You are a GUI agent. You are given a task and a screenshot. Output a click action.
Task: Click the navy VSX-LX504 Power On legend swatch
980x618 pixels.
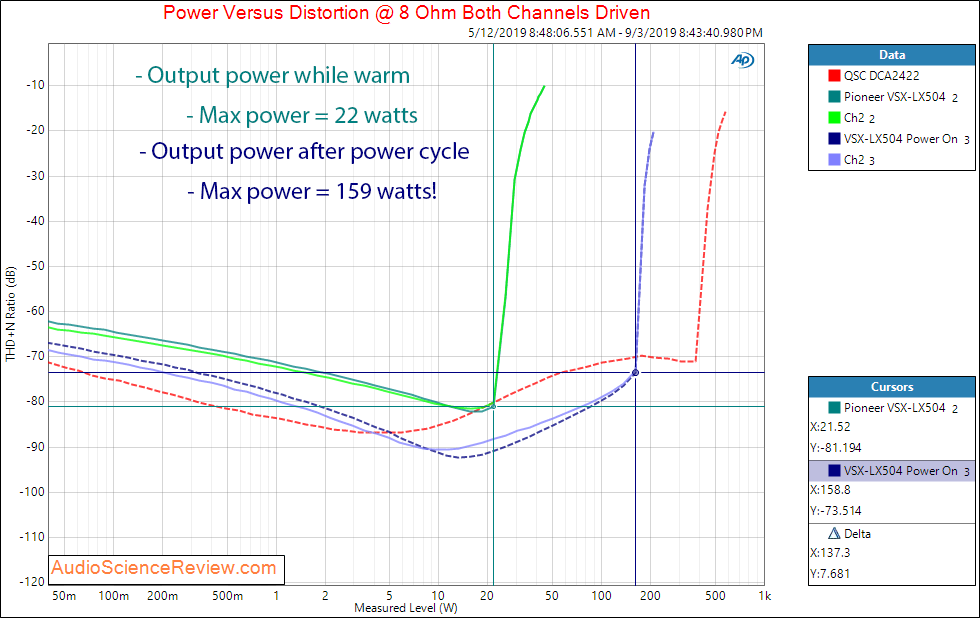click(x=834, y=139)
